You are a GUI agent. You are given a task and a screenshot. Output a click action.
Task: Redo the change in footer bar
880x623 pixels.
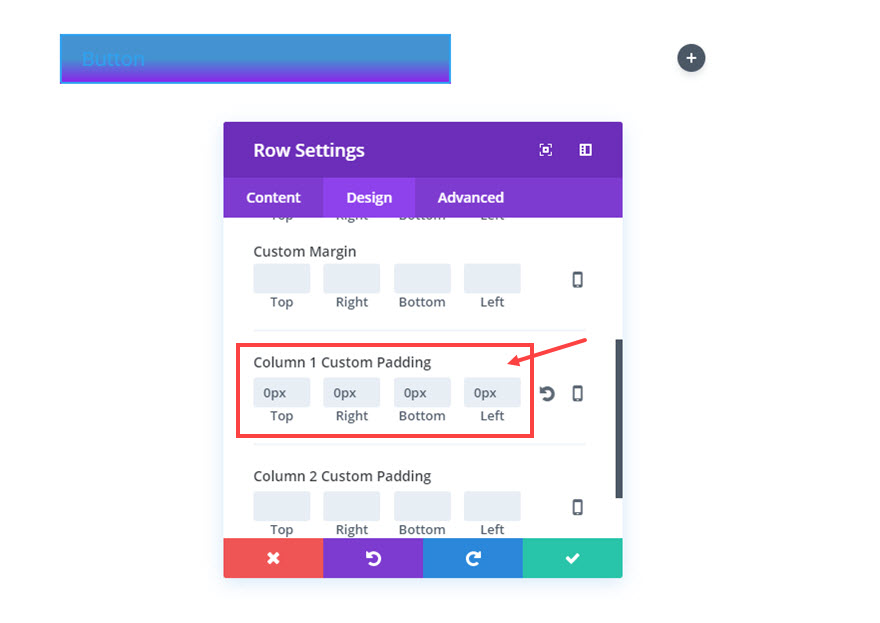click(473, 558)
